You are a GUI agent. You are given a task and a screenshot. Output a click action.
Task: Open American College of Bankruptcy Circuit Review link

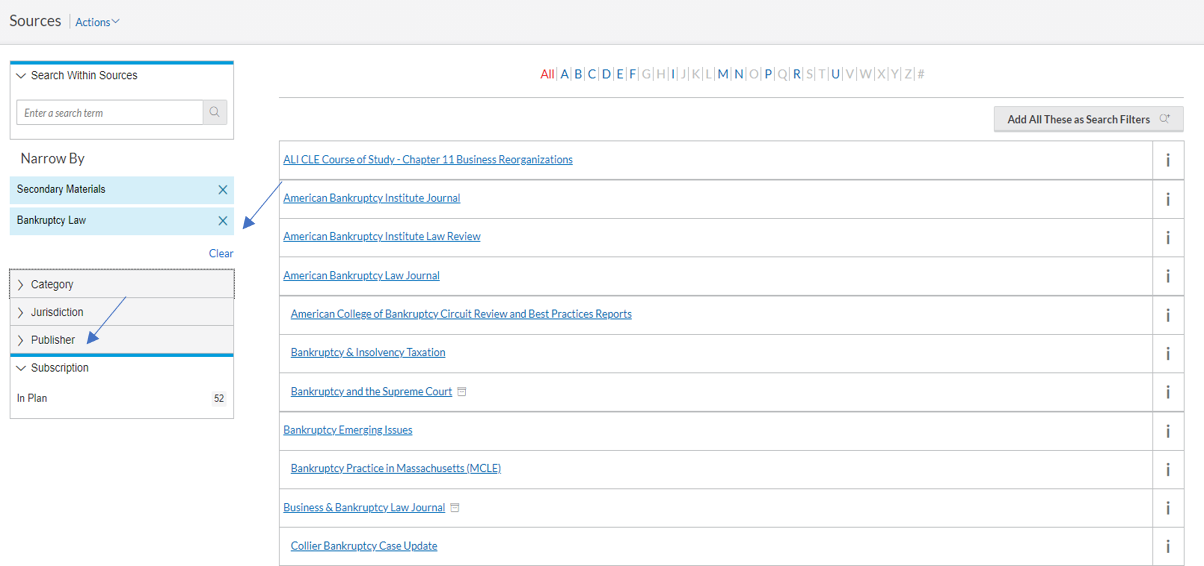click(461, 314)
